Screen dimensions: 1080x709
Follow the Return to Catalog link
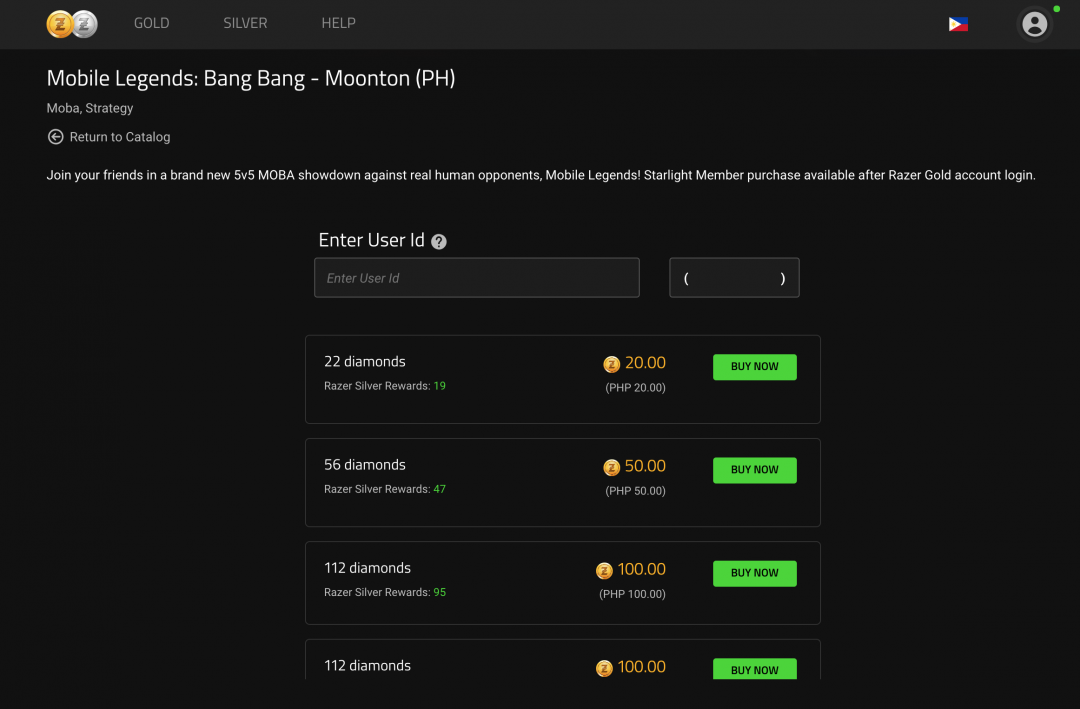120,136
